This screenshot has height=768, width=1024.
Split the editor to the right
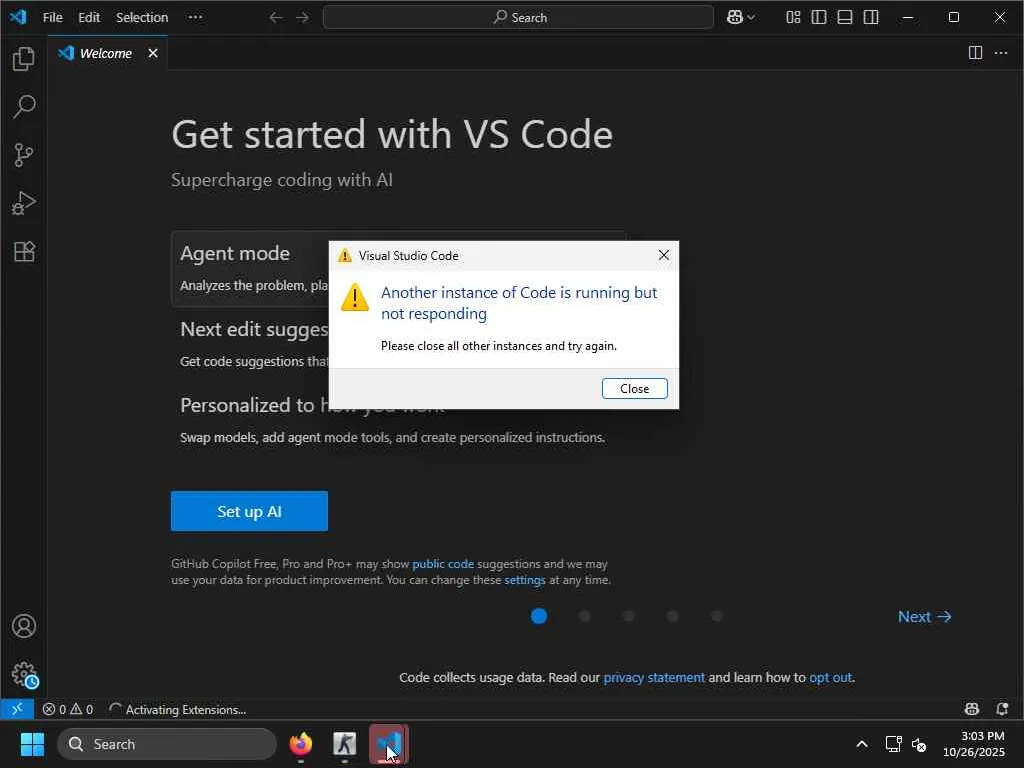[x=975, y=53]
